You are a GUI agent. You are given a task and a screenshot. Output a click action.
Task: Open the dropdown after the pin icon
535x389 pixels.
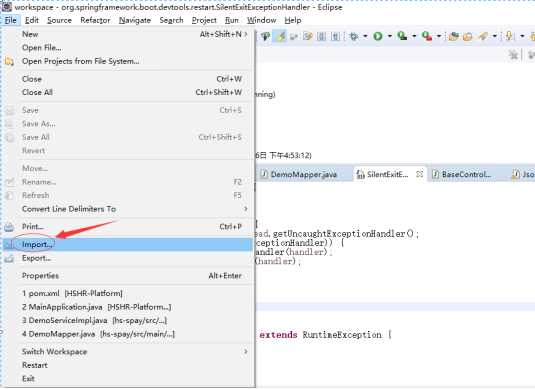[x=522, y=36]
